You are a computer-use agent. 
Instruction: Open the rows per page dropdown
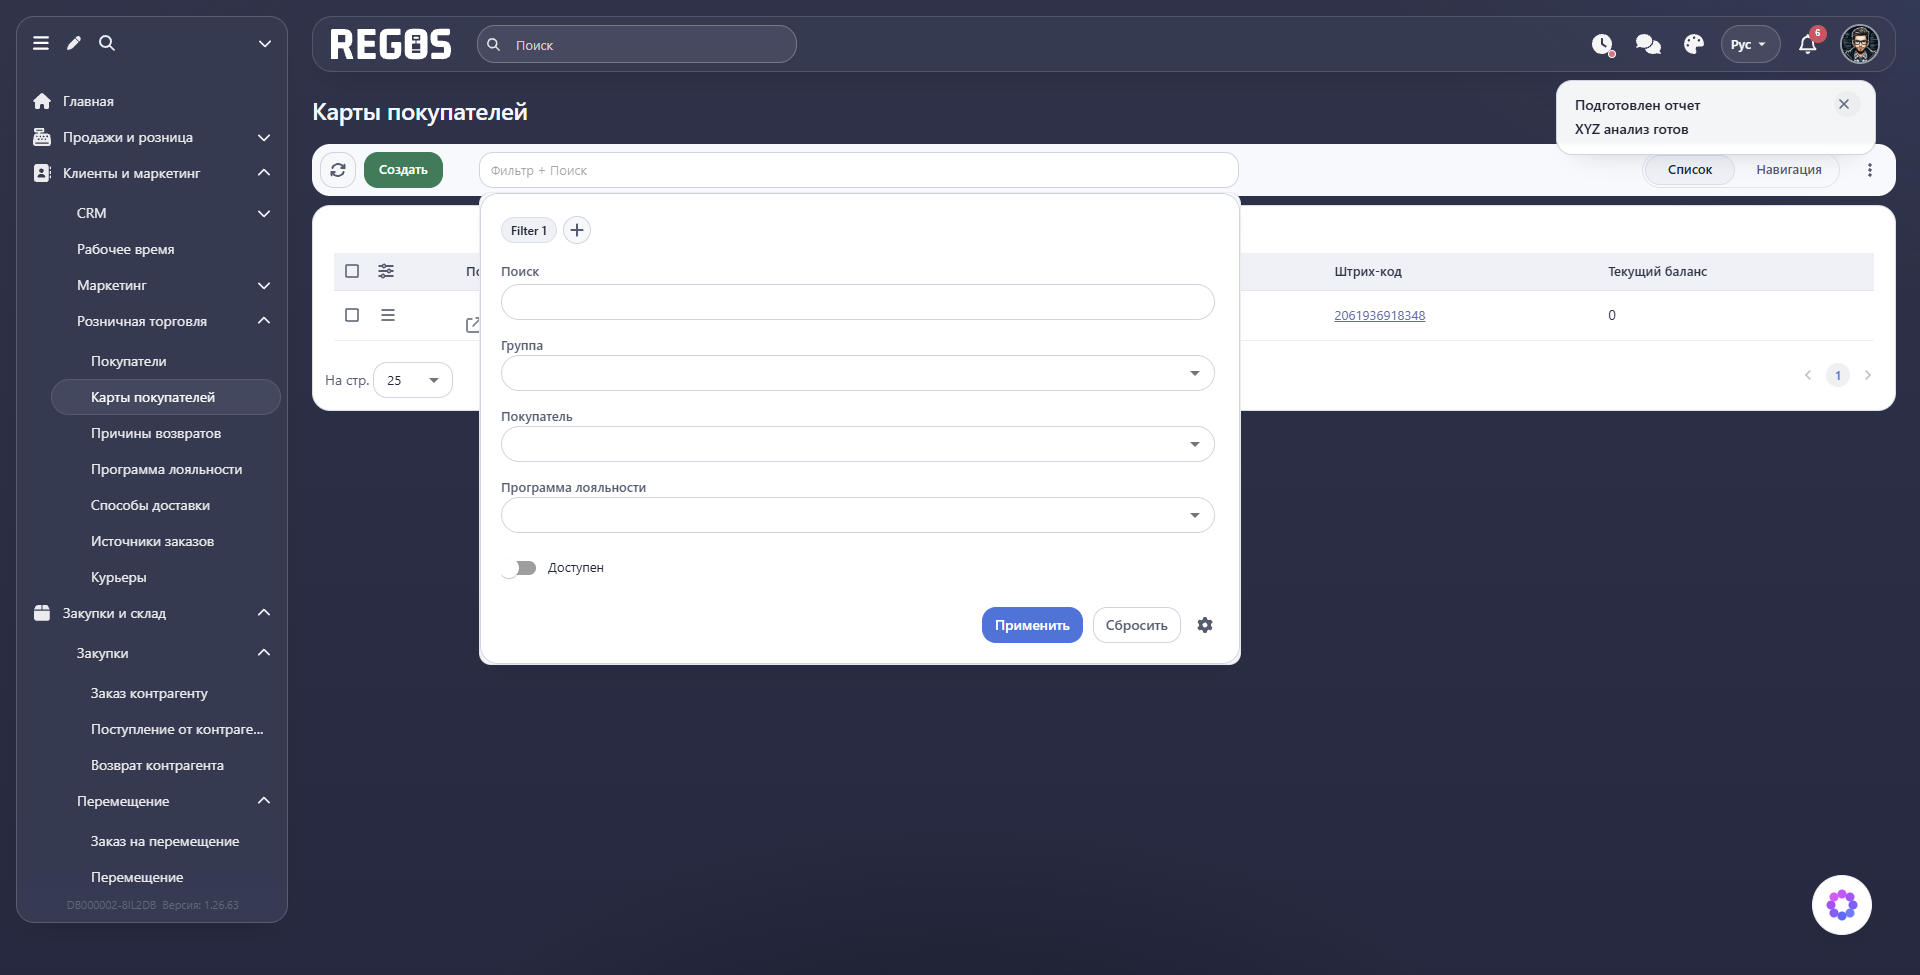[x=413, y=380]
